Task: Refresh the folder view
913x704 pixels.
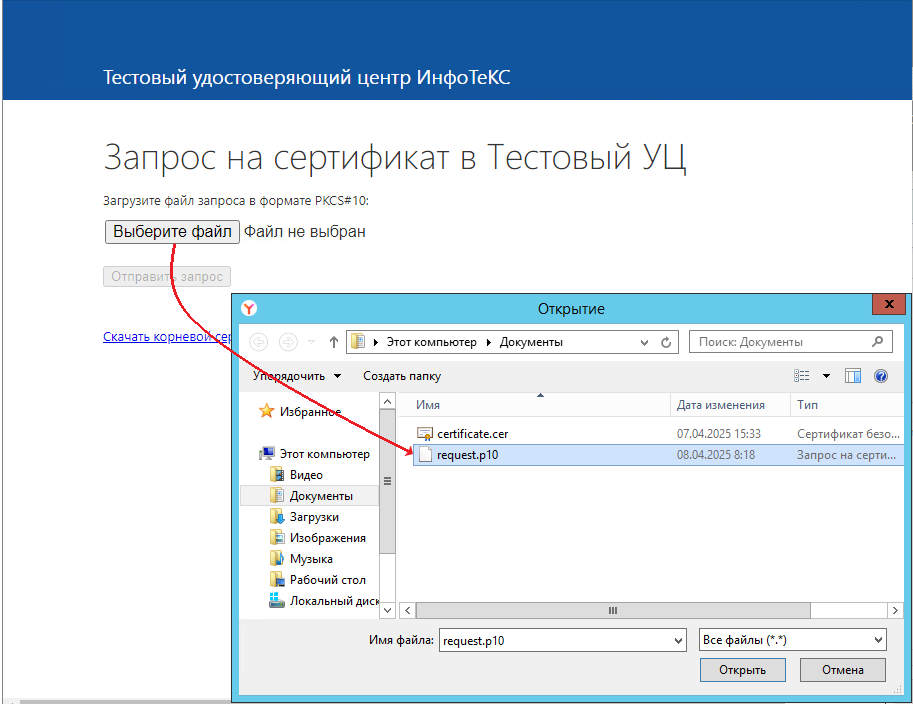Action: pyautogui.click(x=666, y=342)
